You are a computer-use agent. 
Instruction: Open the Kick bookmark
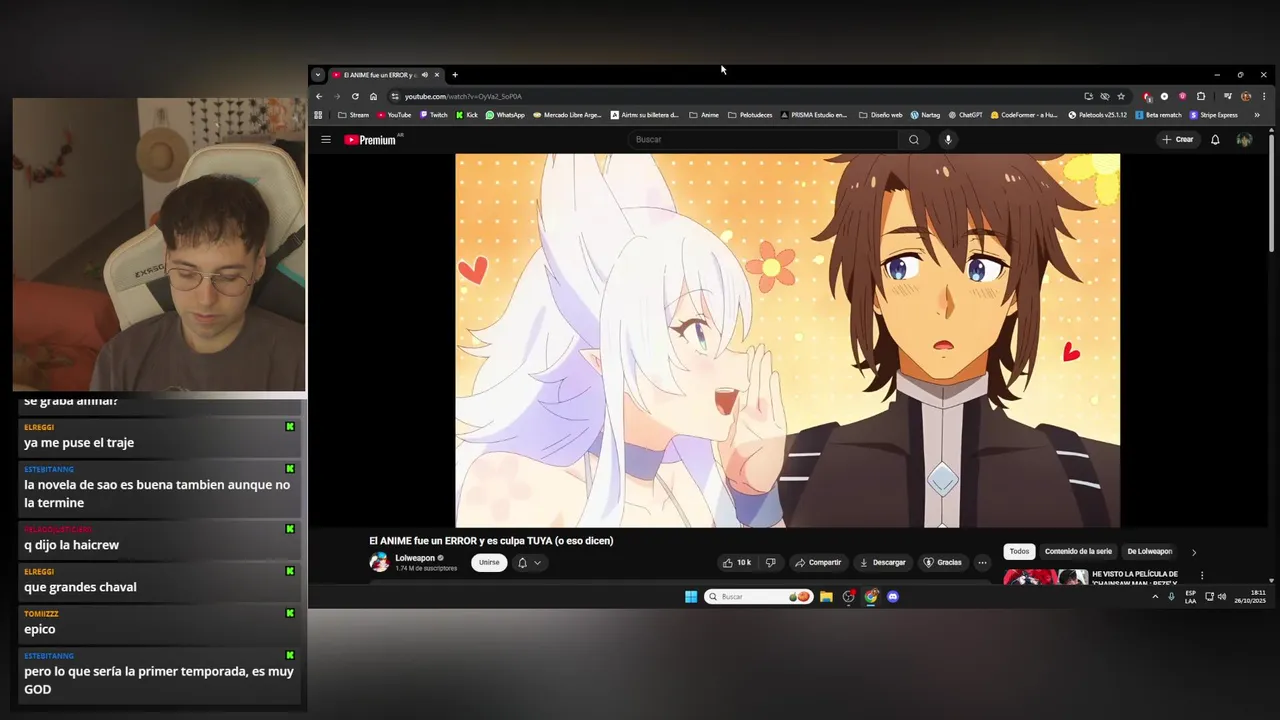coord(467,115)
